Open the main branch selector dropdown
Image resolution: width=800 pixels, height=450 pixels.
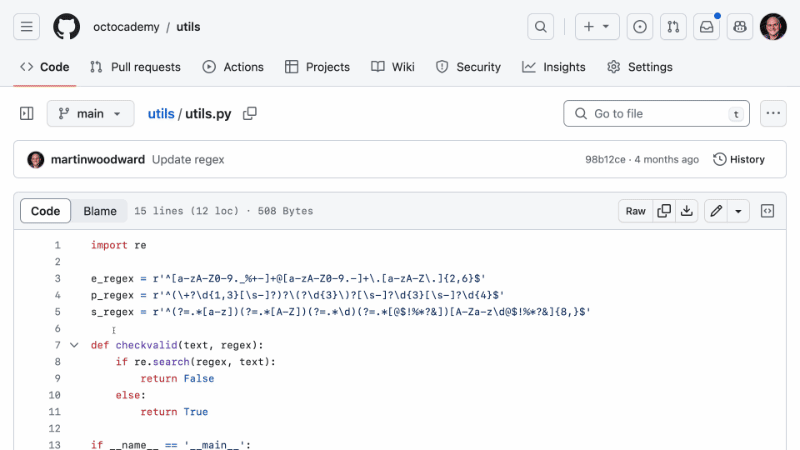click(x=90, y=113)
